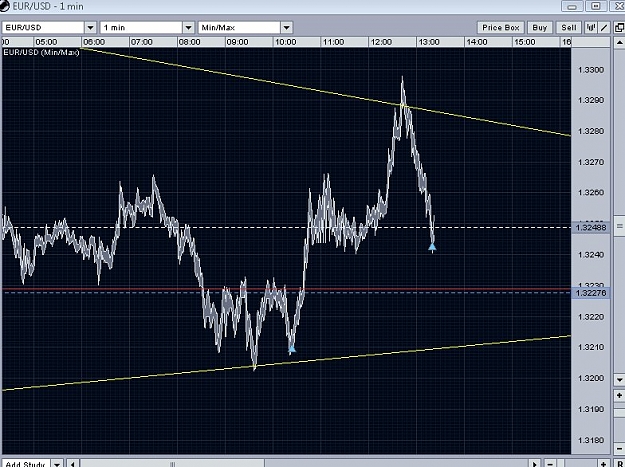Click the horizontal scrollbar thumb
Viewport: 625px width, 467px height.
tap(173, 464)
